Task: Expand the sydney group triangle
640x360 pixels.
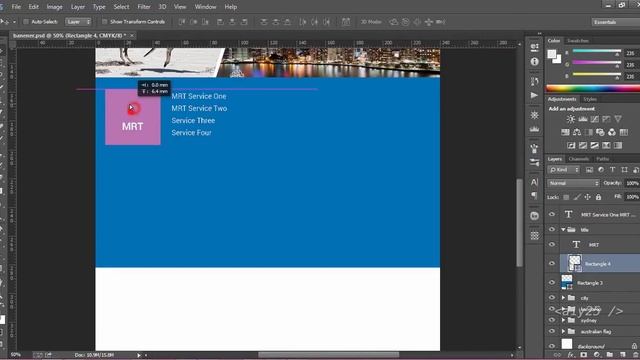Action: 563,320
